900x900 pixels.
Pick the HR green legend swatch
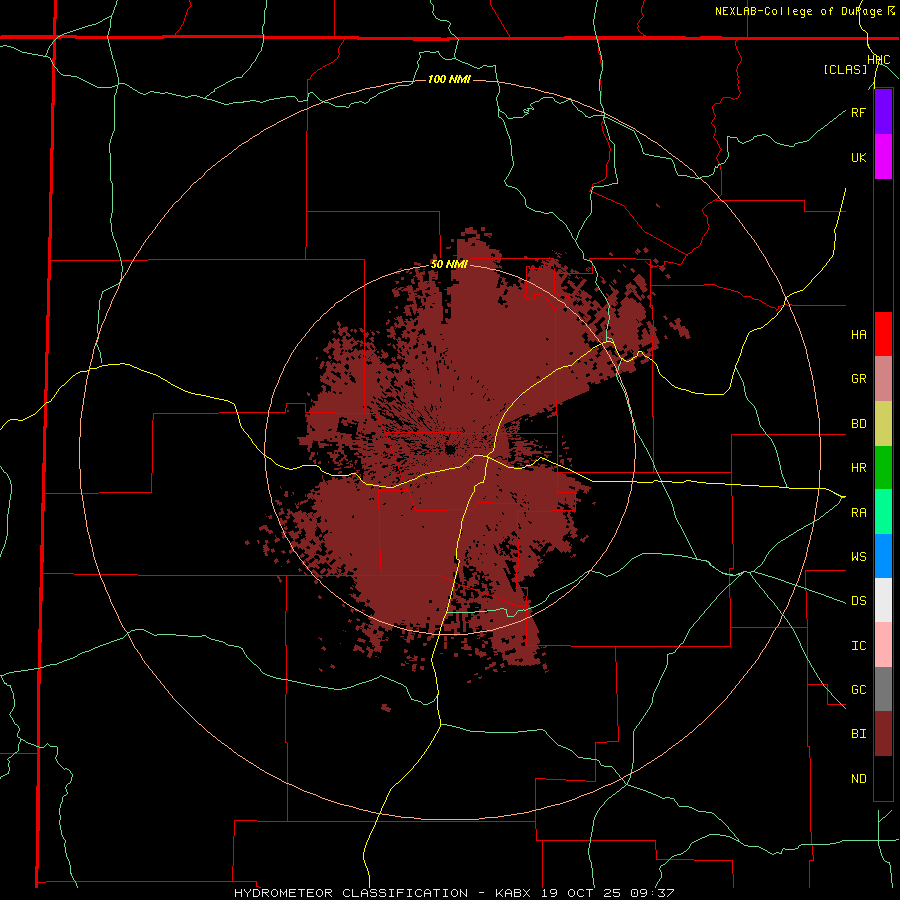883,468
